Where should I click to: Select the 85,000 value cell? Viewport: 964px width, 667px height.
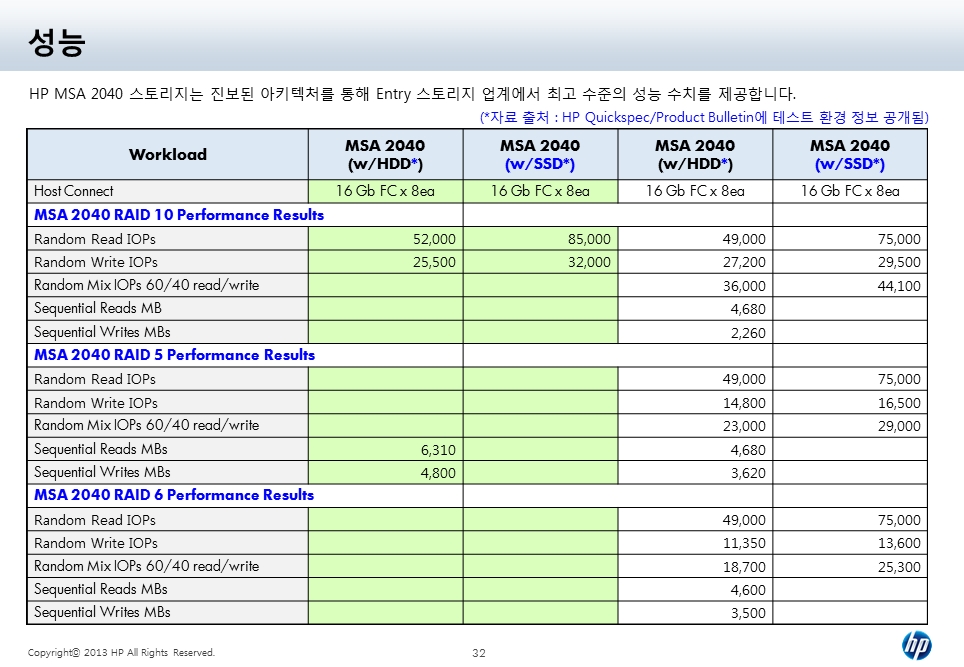pos(540,239)
